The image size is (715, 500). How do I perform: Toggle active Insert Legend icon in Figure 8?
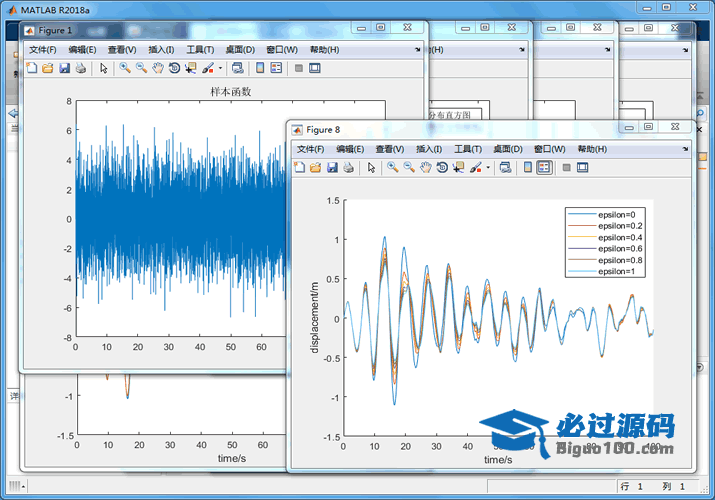544,168
